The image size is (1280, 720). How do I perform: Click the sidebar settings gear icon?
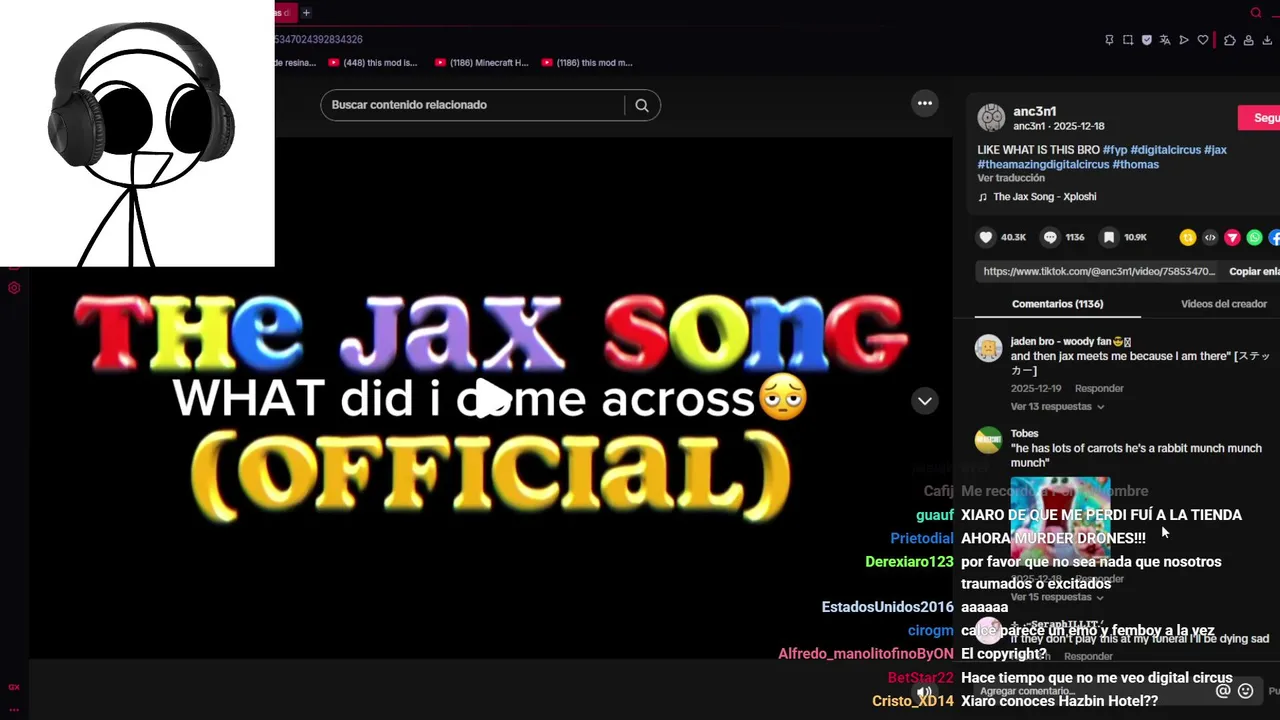[14, 288]
